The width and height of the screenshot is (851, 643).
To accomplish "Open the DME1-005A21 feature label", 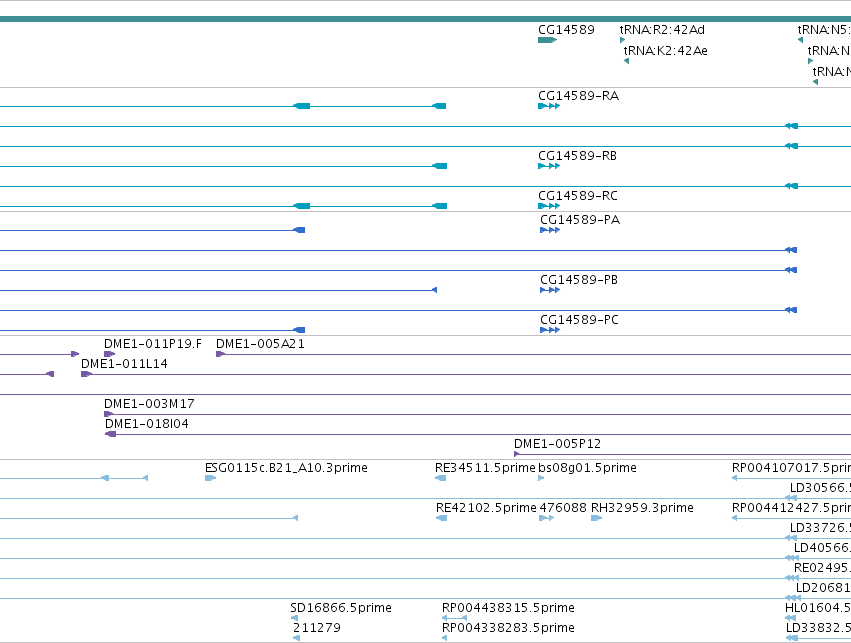I will (261, 344).
